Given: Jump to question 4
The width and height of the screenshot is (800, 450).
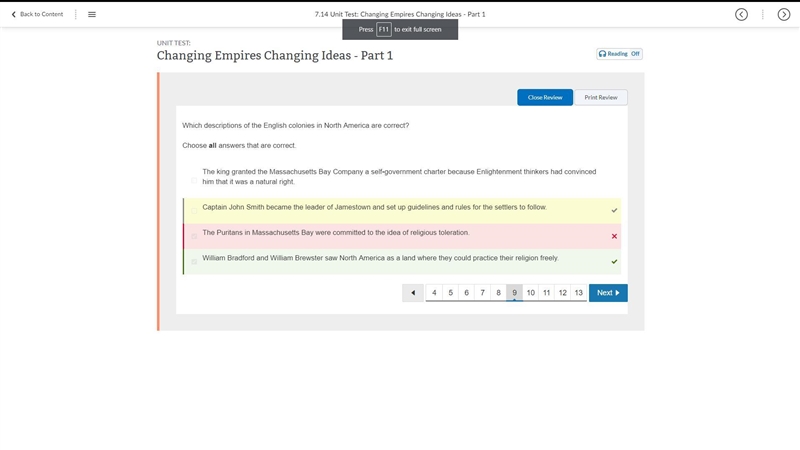Looking at the screenshot, I should (434, 293).
